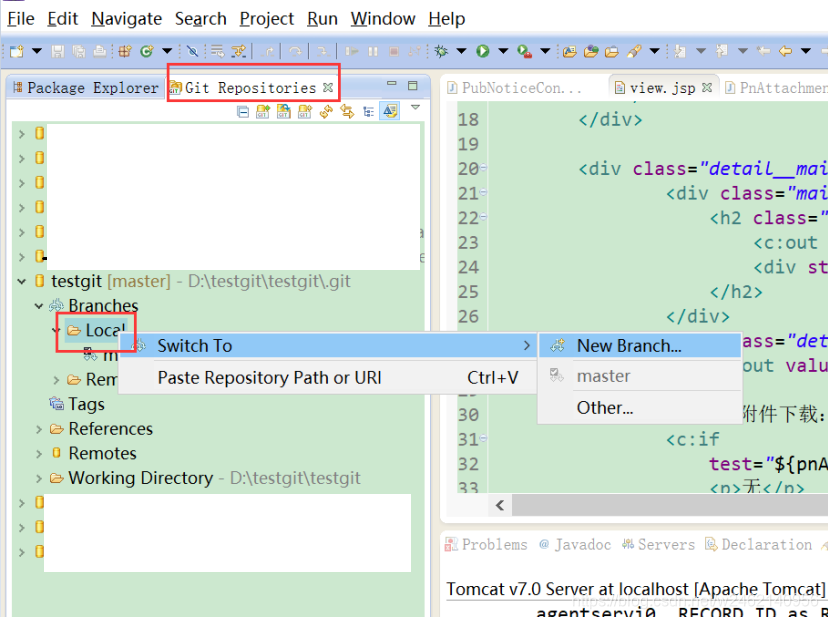
Task: Open the Search toolbar dropdown arrow
Action: click(x=654, y=51)
